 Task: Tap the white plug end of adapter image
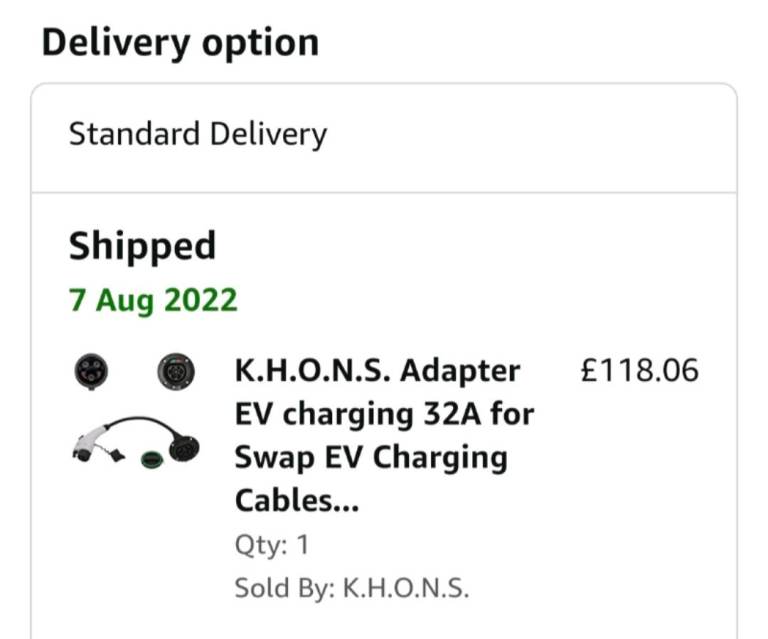89,443
